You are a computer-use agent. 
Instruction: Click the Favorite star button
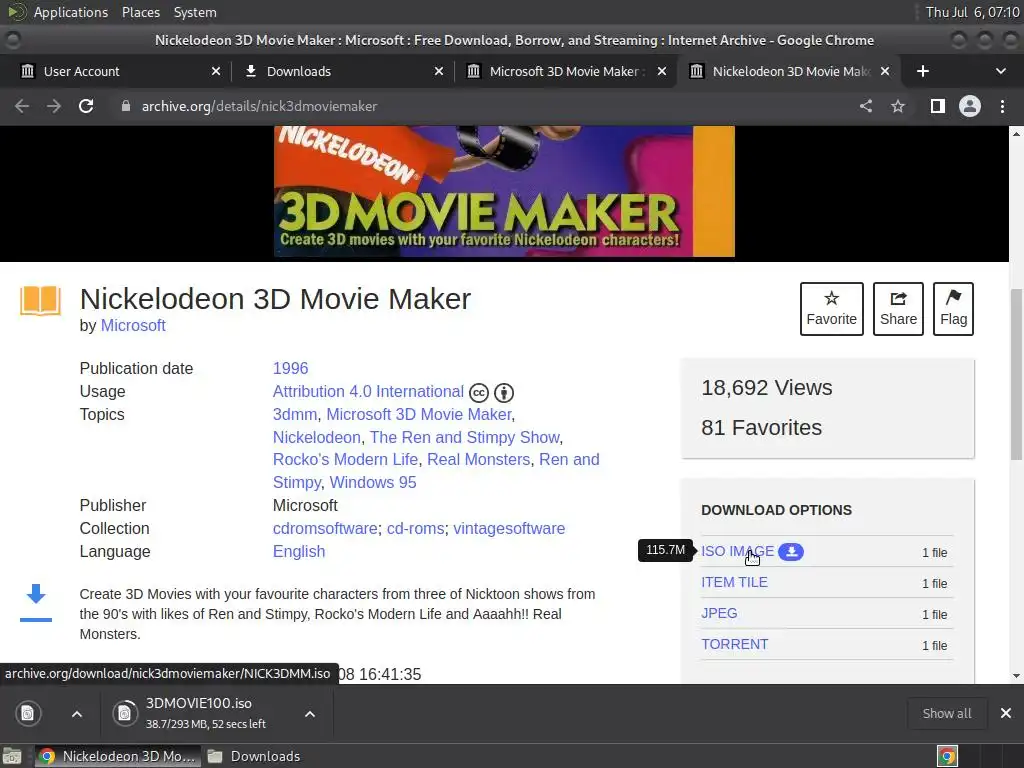pos(831,309)
